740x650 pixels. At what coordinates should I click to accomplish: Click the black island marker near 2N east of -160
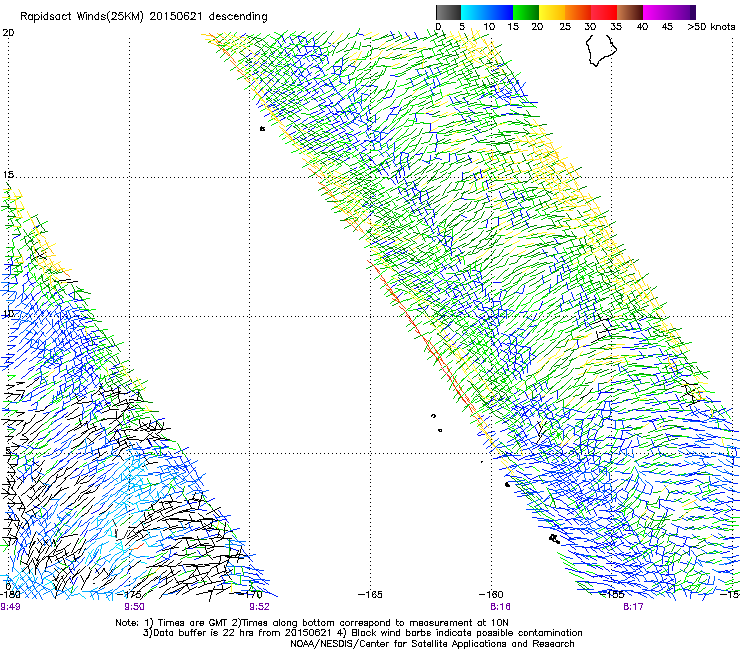[554, 538]
